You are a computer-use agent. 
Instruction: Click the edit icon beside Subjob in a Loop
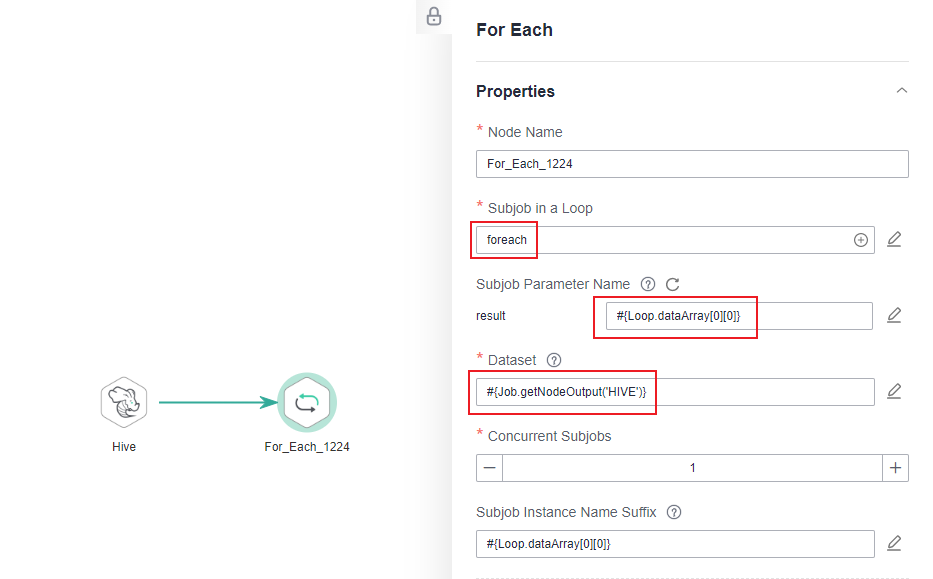(x=894, y=240)
